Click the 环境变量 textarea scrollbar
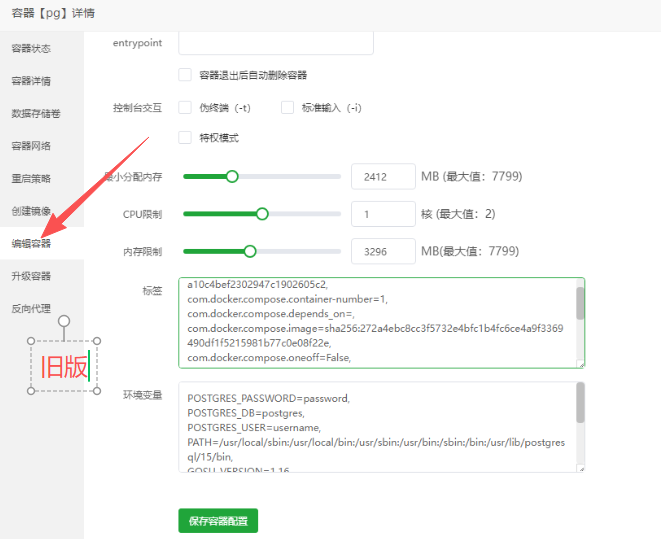Screen dimensions: 661x539 [580, 402]
